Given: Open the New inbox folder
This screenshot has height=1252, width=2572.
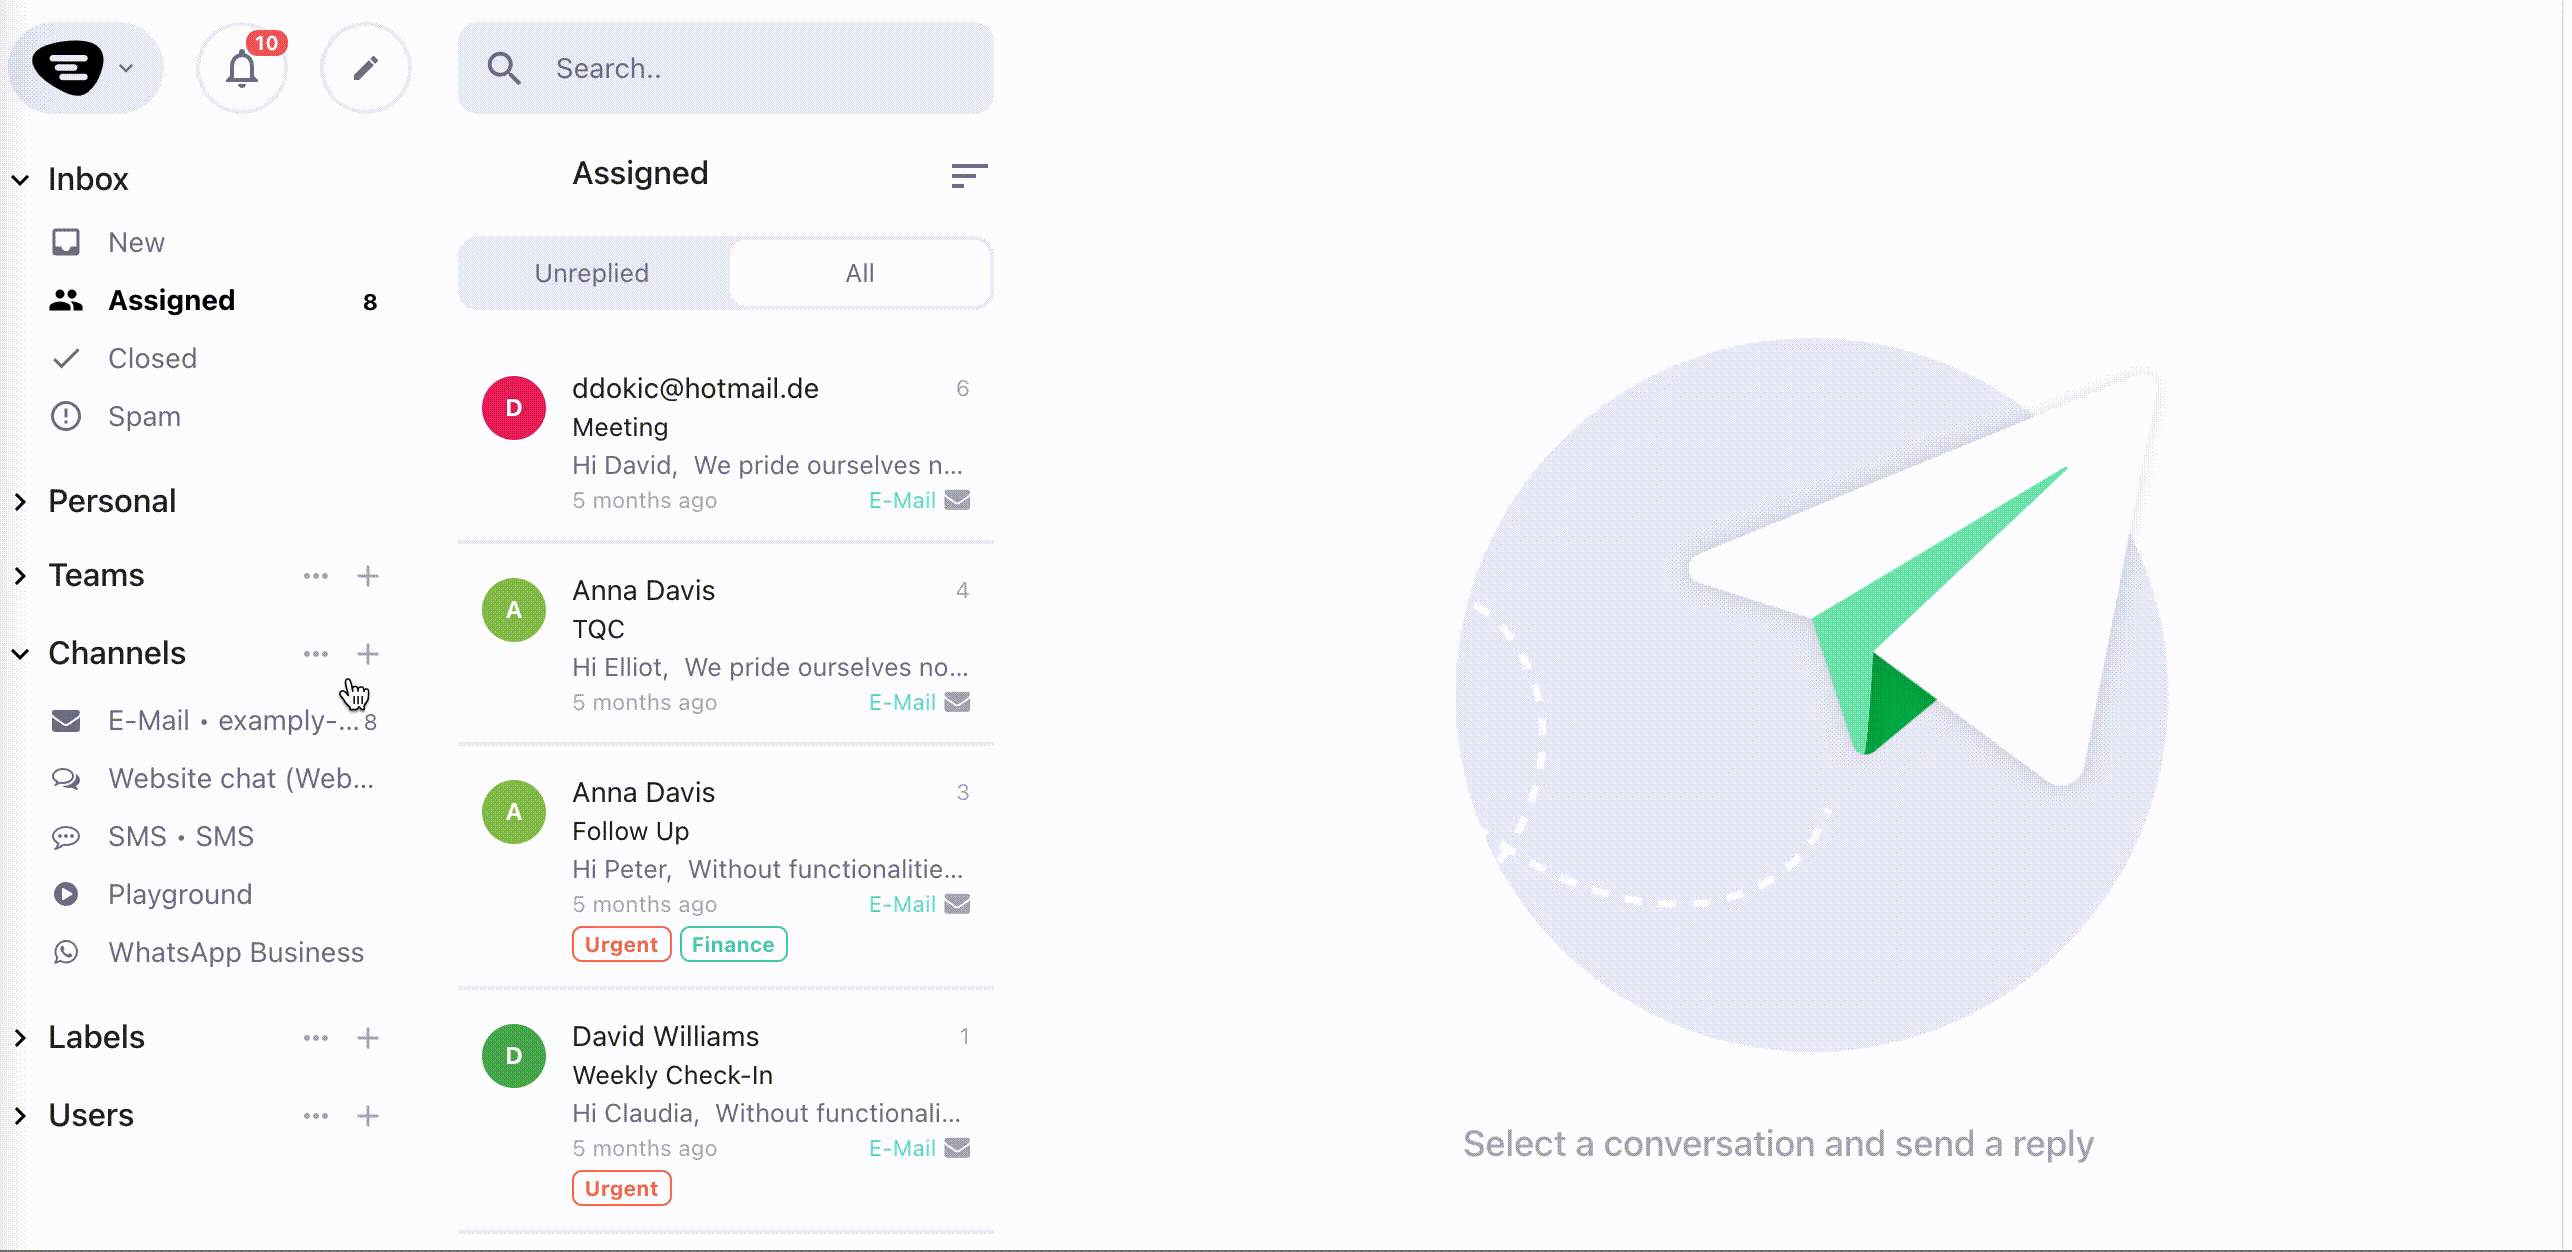Looking at the screenshot, I should 136,242.
